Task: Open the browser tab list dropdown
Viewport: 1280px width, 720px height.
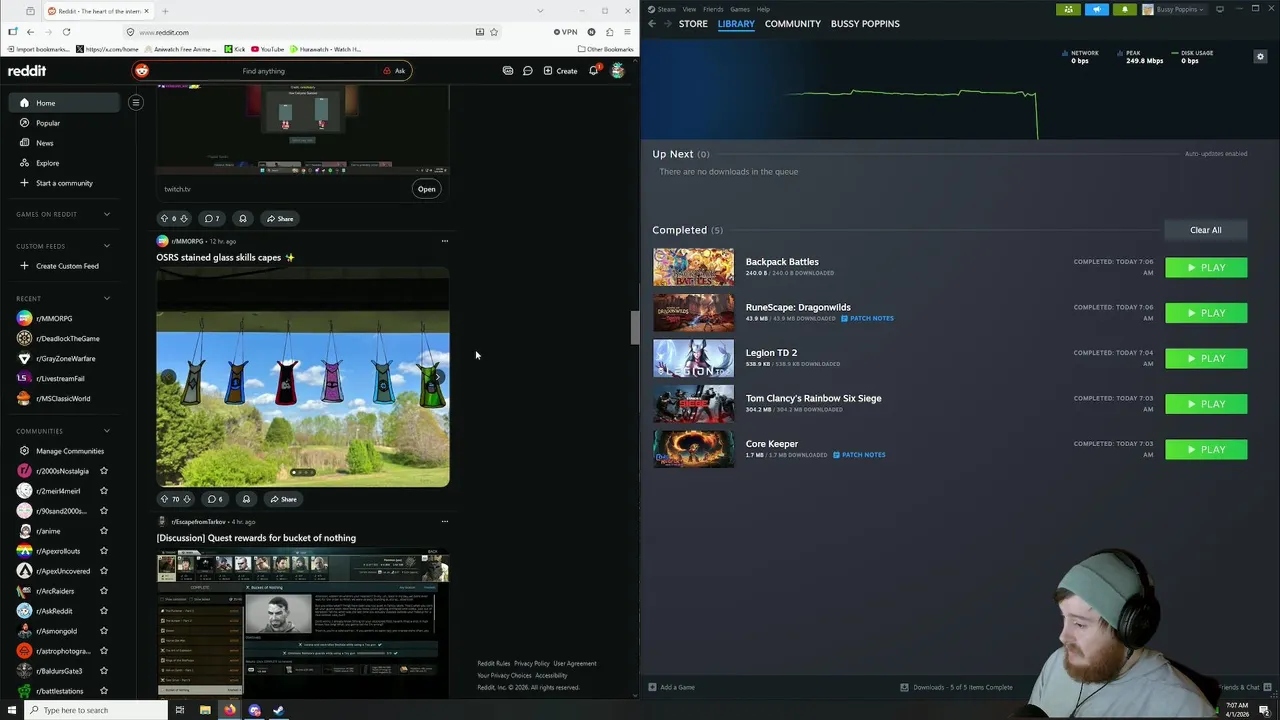Action: tap(540, 11)
